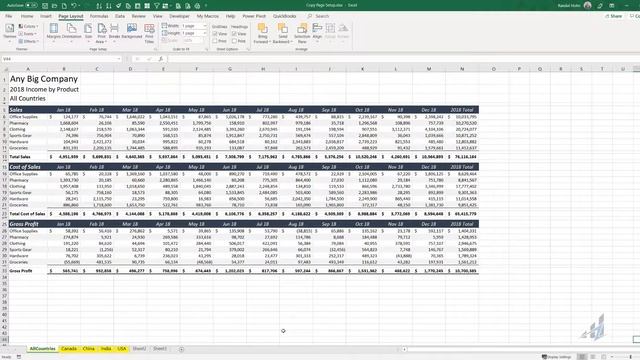The height and width of the screenshot is (360, 640).
Task: Select the 'Any Big Company' title cell
Action: tap(44, 79)
